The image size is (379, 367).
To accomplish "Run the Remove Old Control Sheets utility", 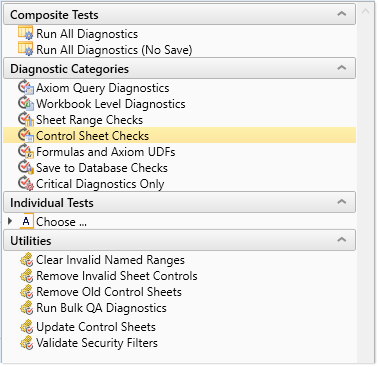I will (109, 292).
